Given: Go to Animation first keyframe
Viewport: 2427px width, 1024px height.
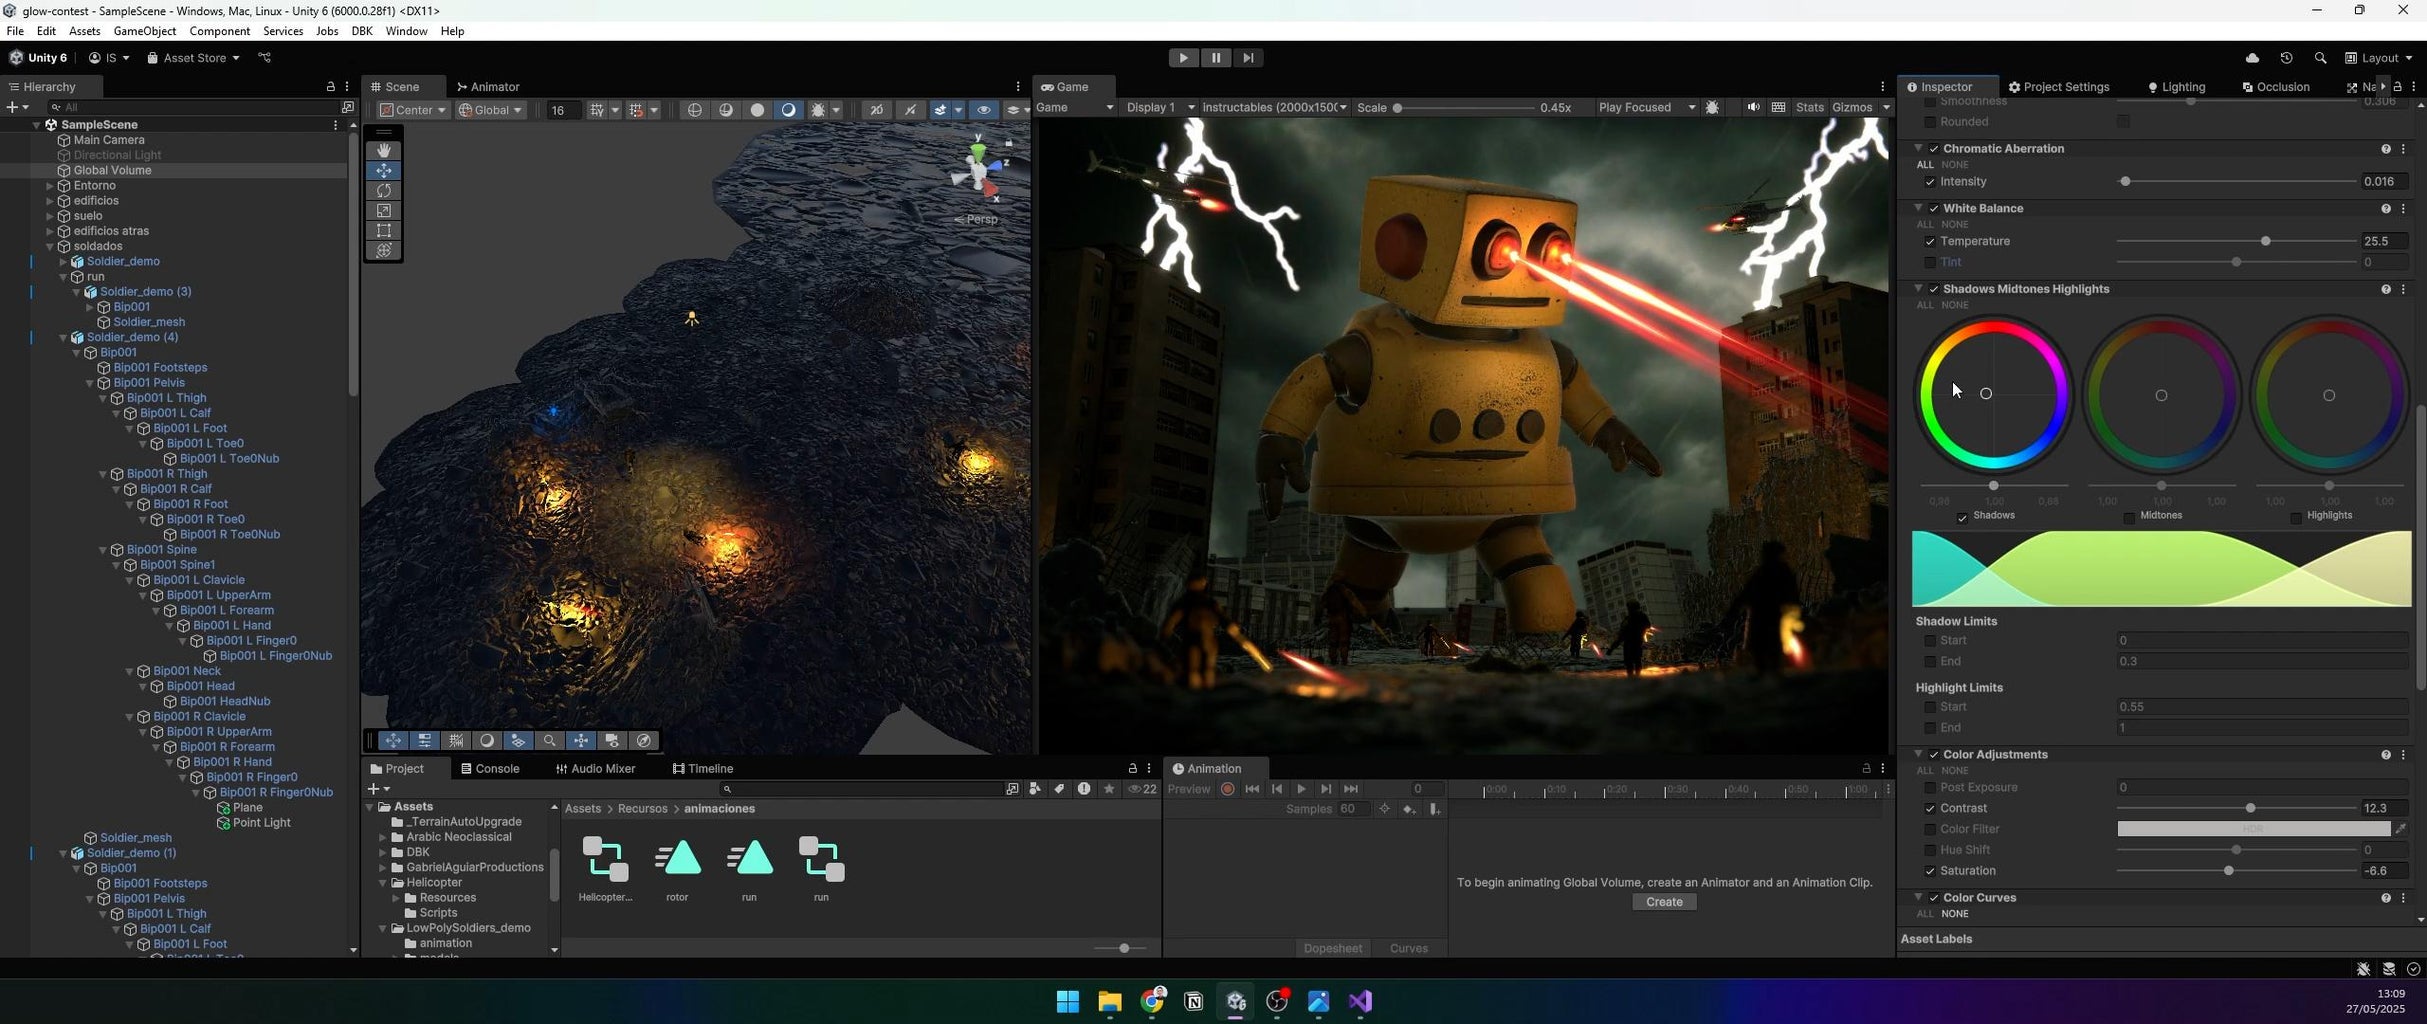Looking at the screenshot, I should click(1252, 789).
